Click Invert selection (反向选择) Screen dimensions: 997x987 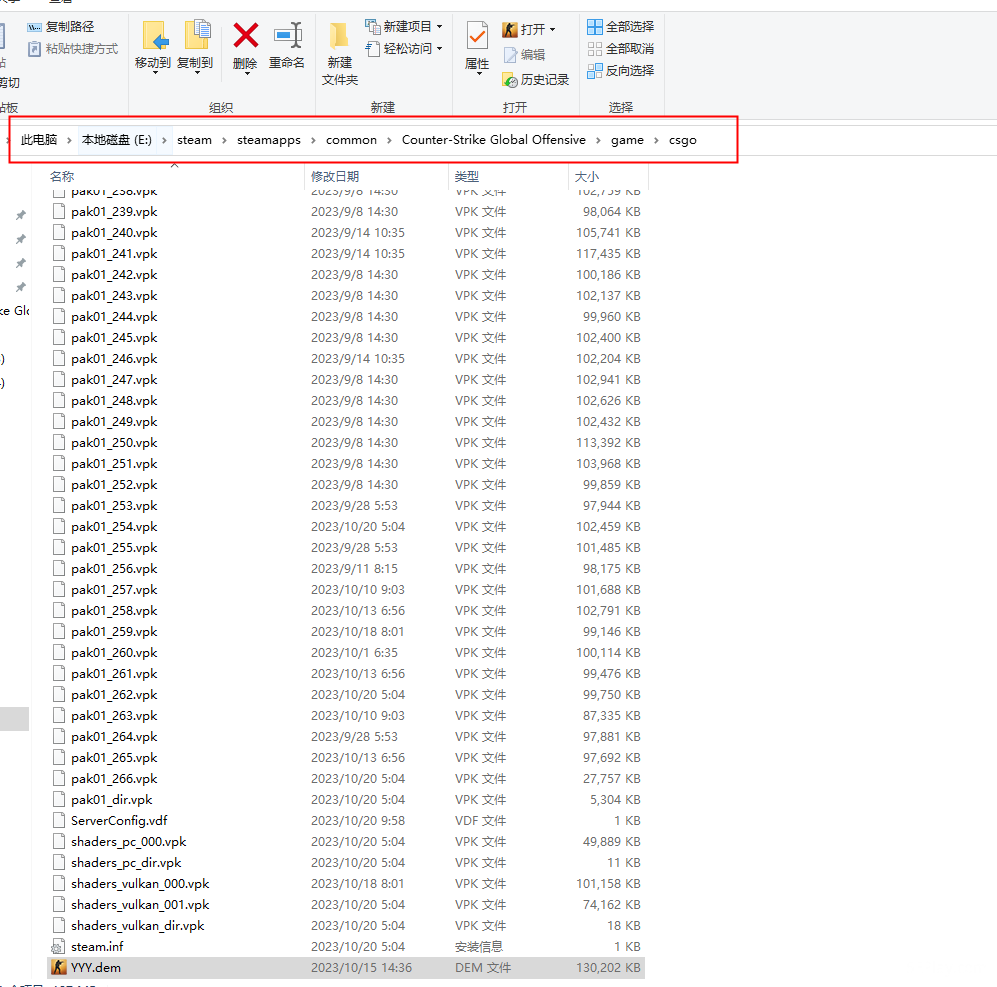[x=621, y=70]
